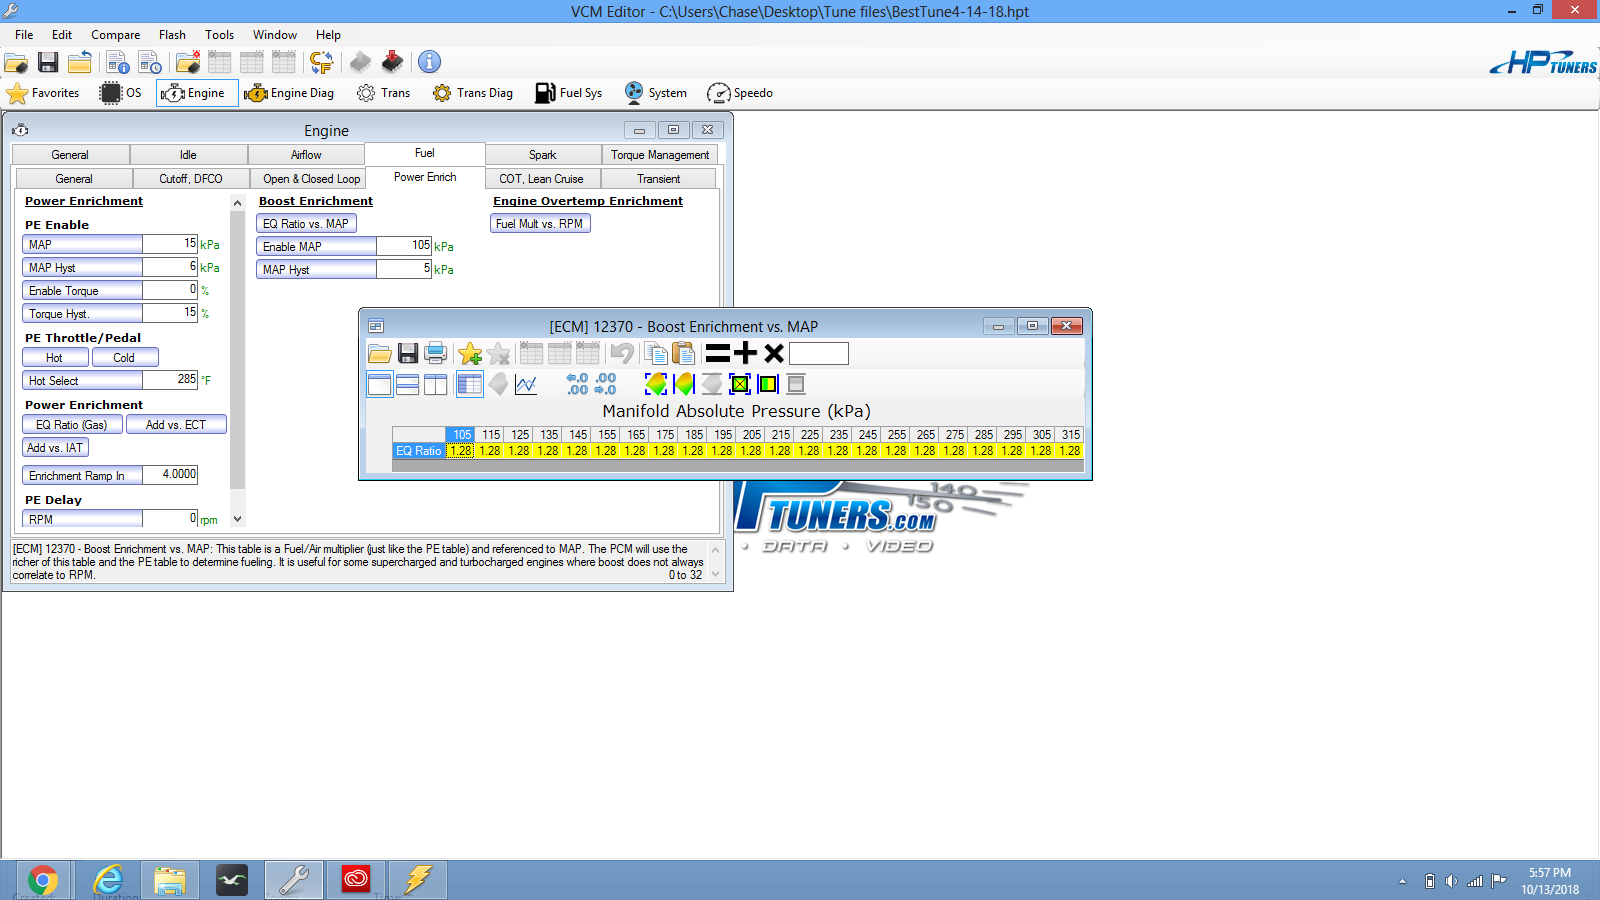Toggle horizontal split layout view icon

[x=407, y=384]
